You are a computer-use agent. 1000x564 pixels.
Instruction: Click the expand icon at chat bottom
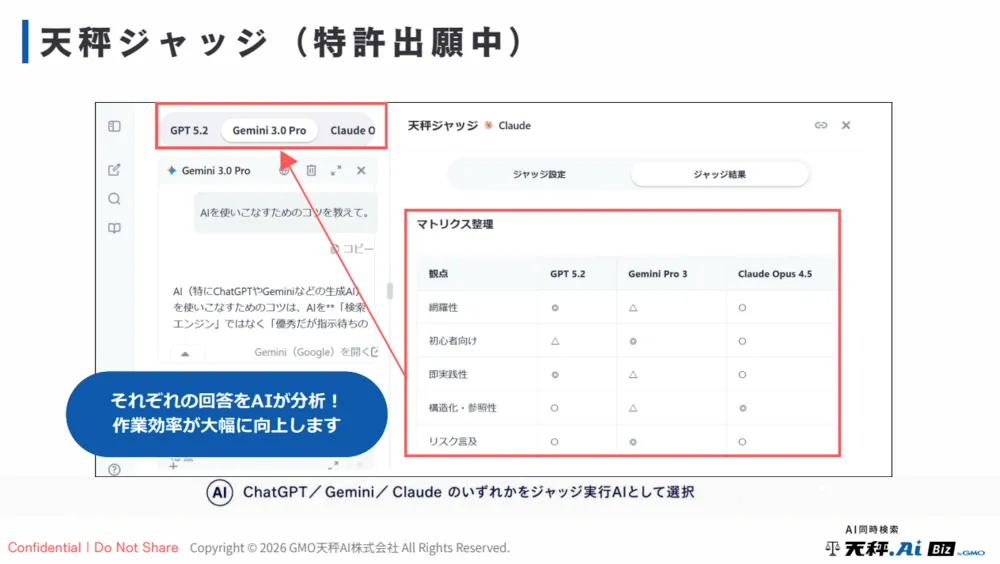point(333,466)
